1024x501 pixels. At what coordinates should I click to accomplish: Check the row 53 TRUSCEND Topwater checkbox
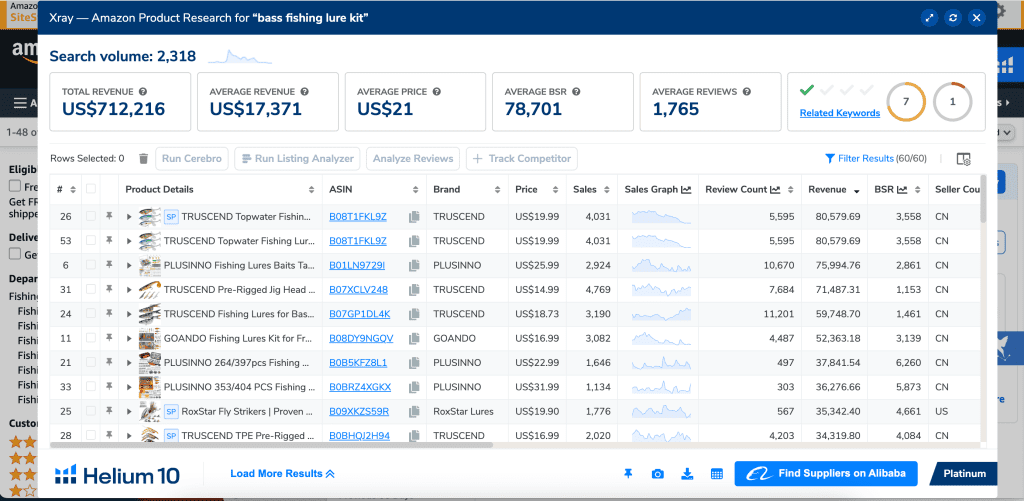click(91, 241)
